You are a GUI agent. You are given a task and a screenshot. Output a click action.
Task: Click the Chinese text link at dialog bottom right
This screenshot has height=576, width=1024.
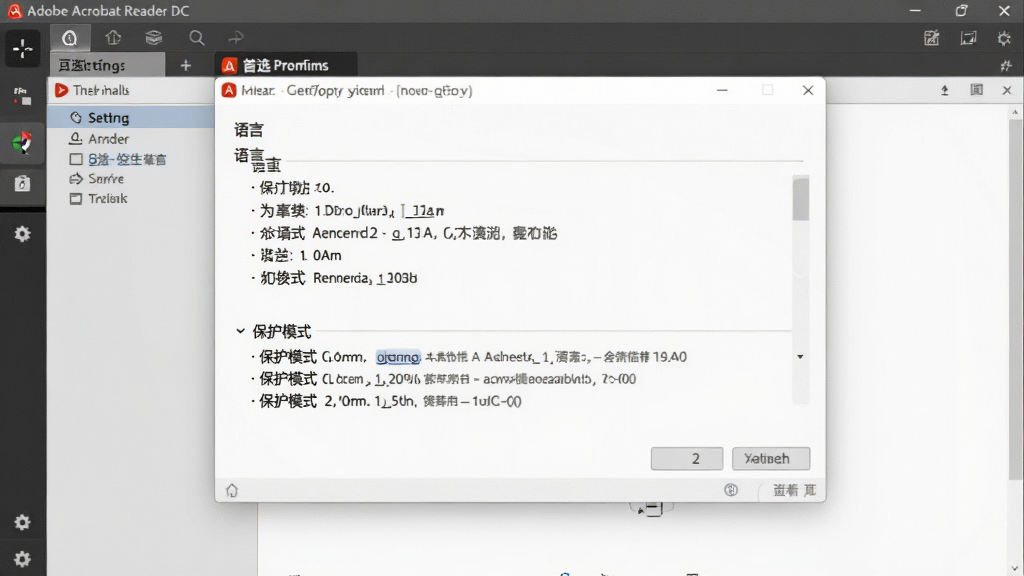[794, 490]
